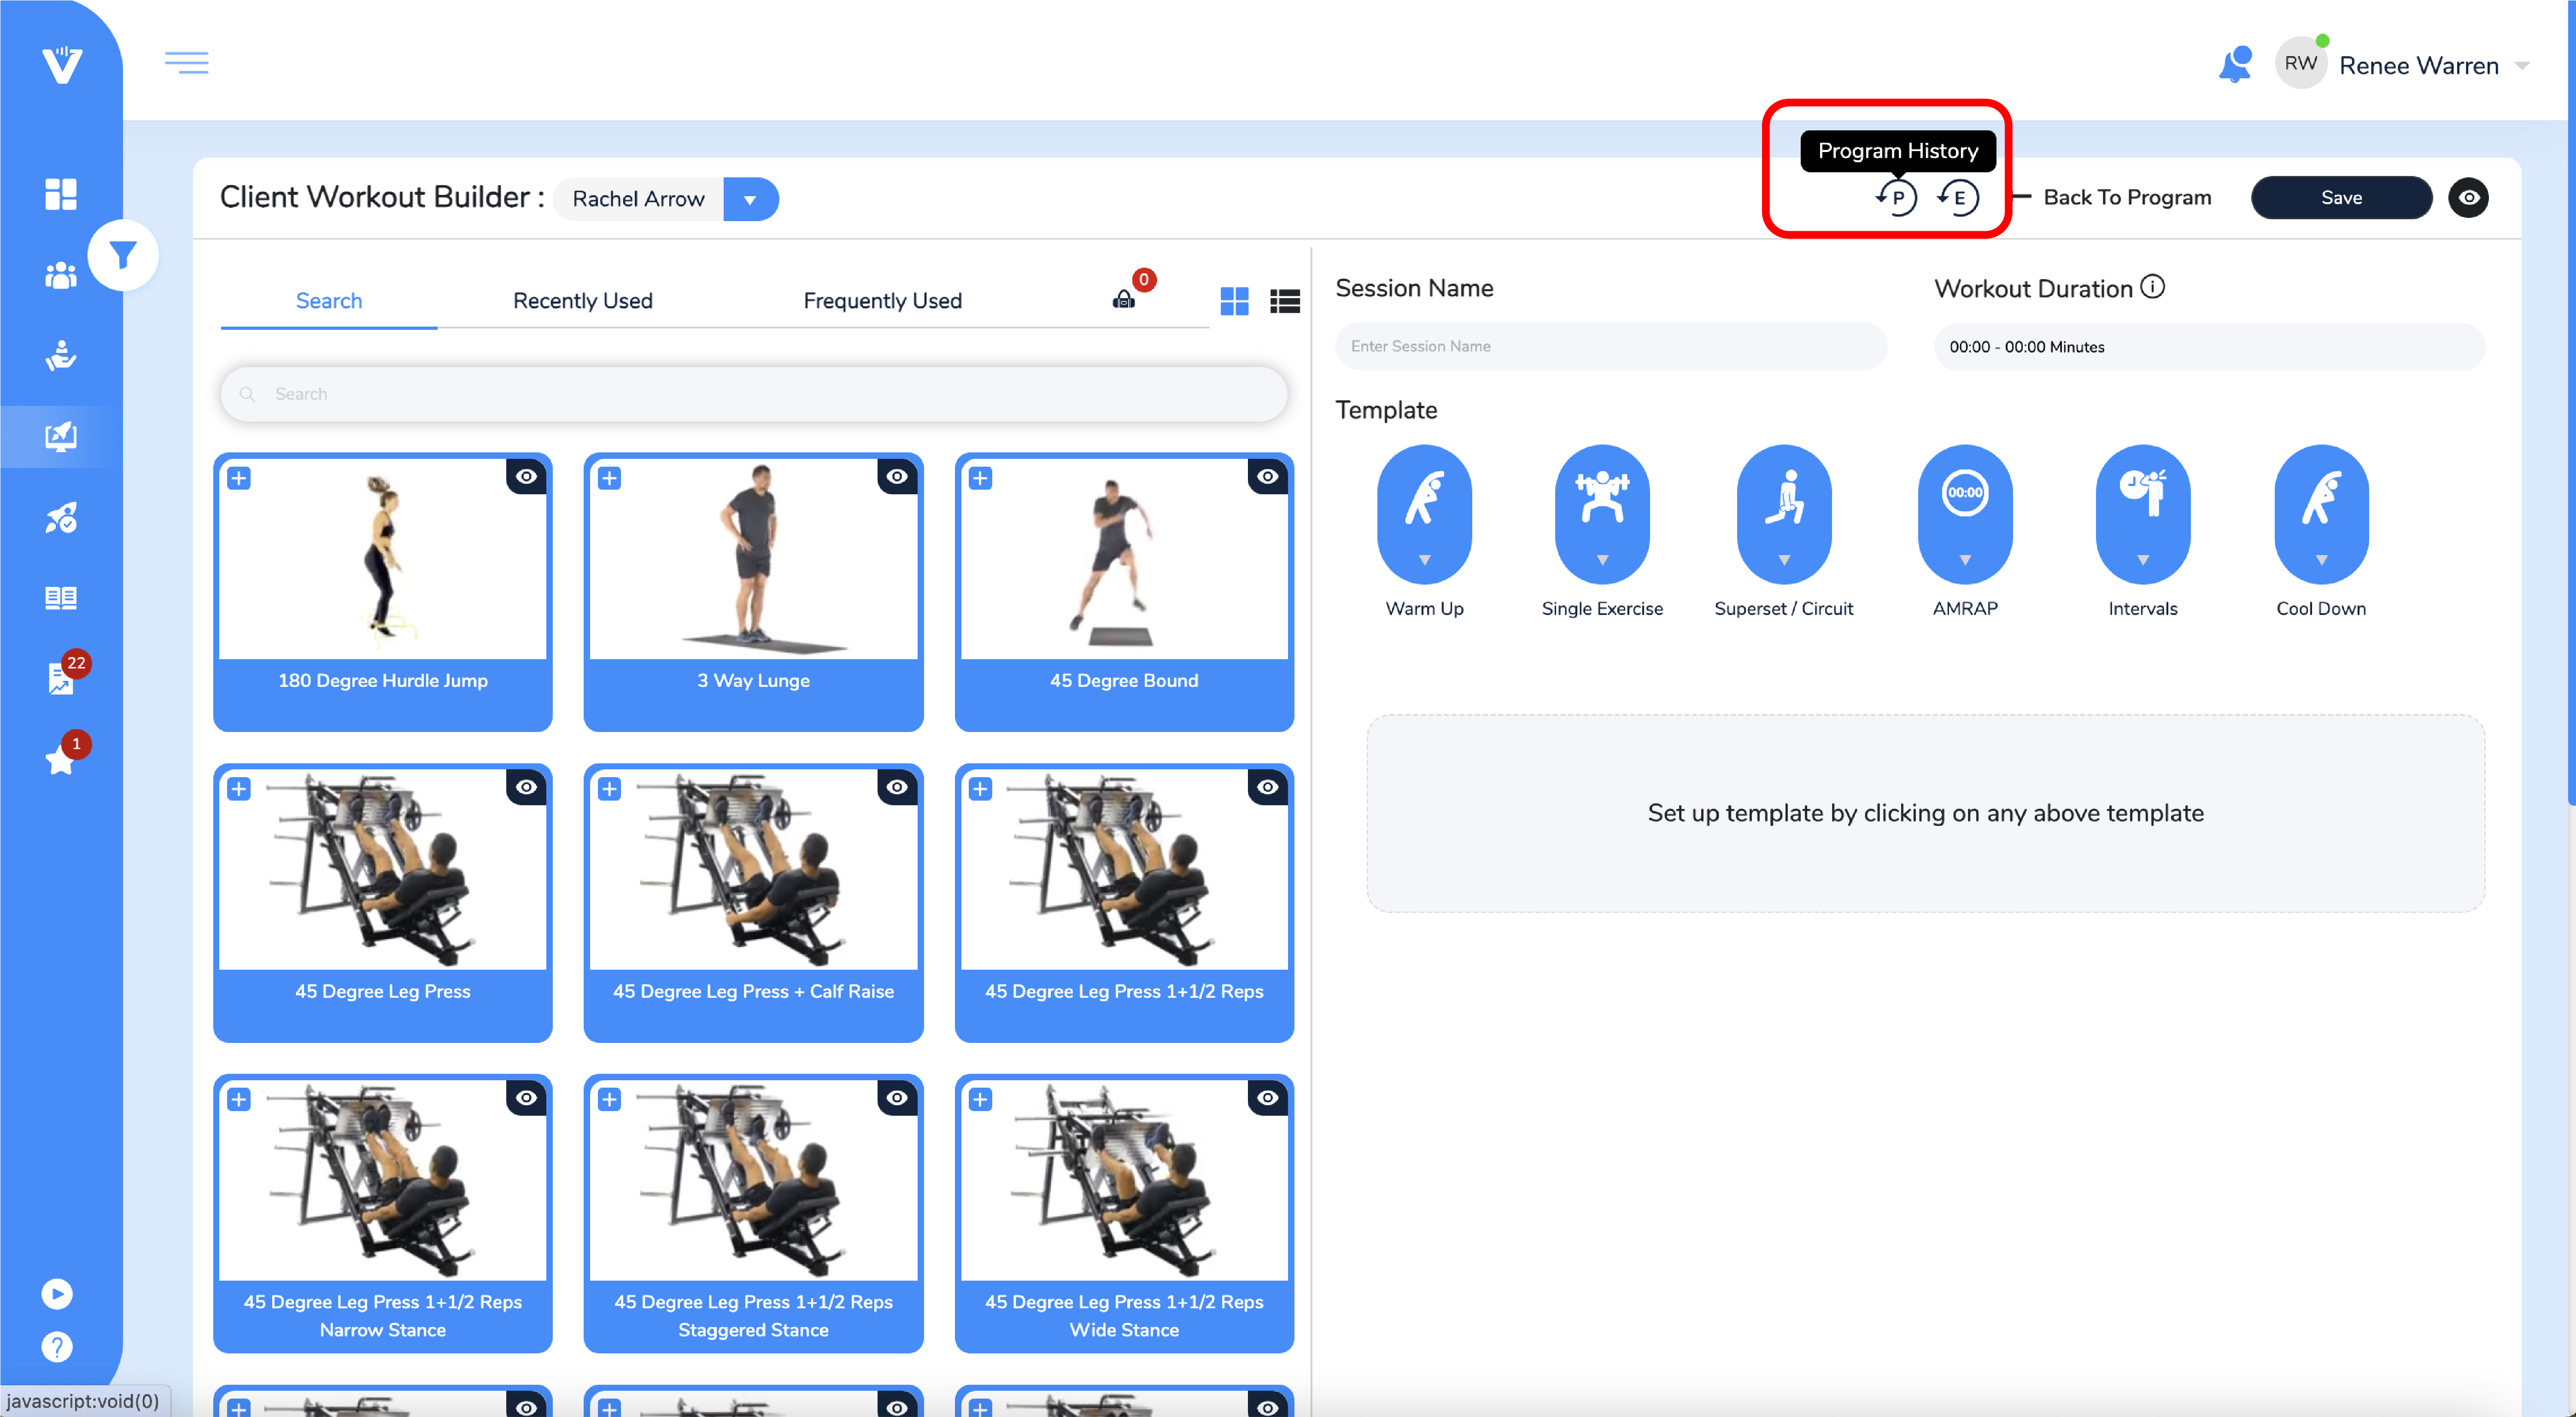Viewport: 2576px width, 1417px height.
Task: Click the RW user avatar
Action: pyautogui.click(x=2300, y=64)
